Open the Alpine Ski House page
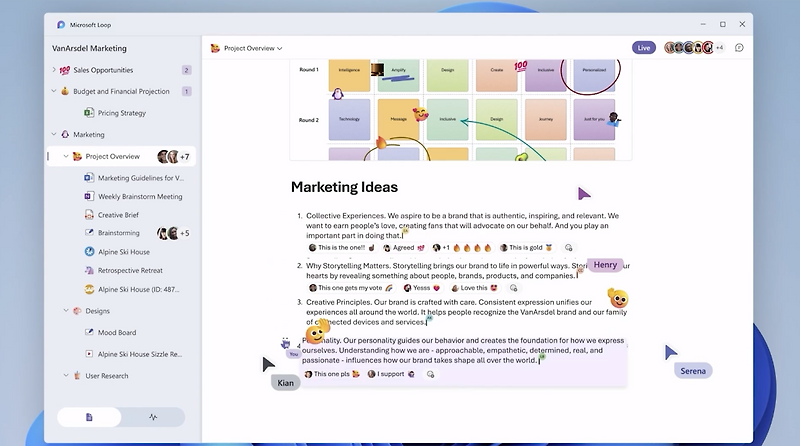This screenshot has height=446, width=800. click(123, 252)
